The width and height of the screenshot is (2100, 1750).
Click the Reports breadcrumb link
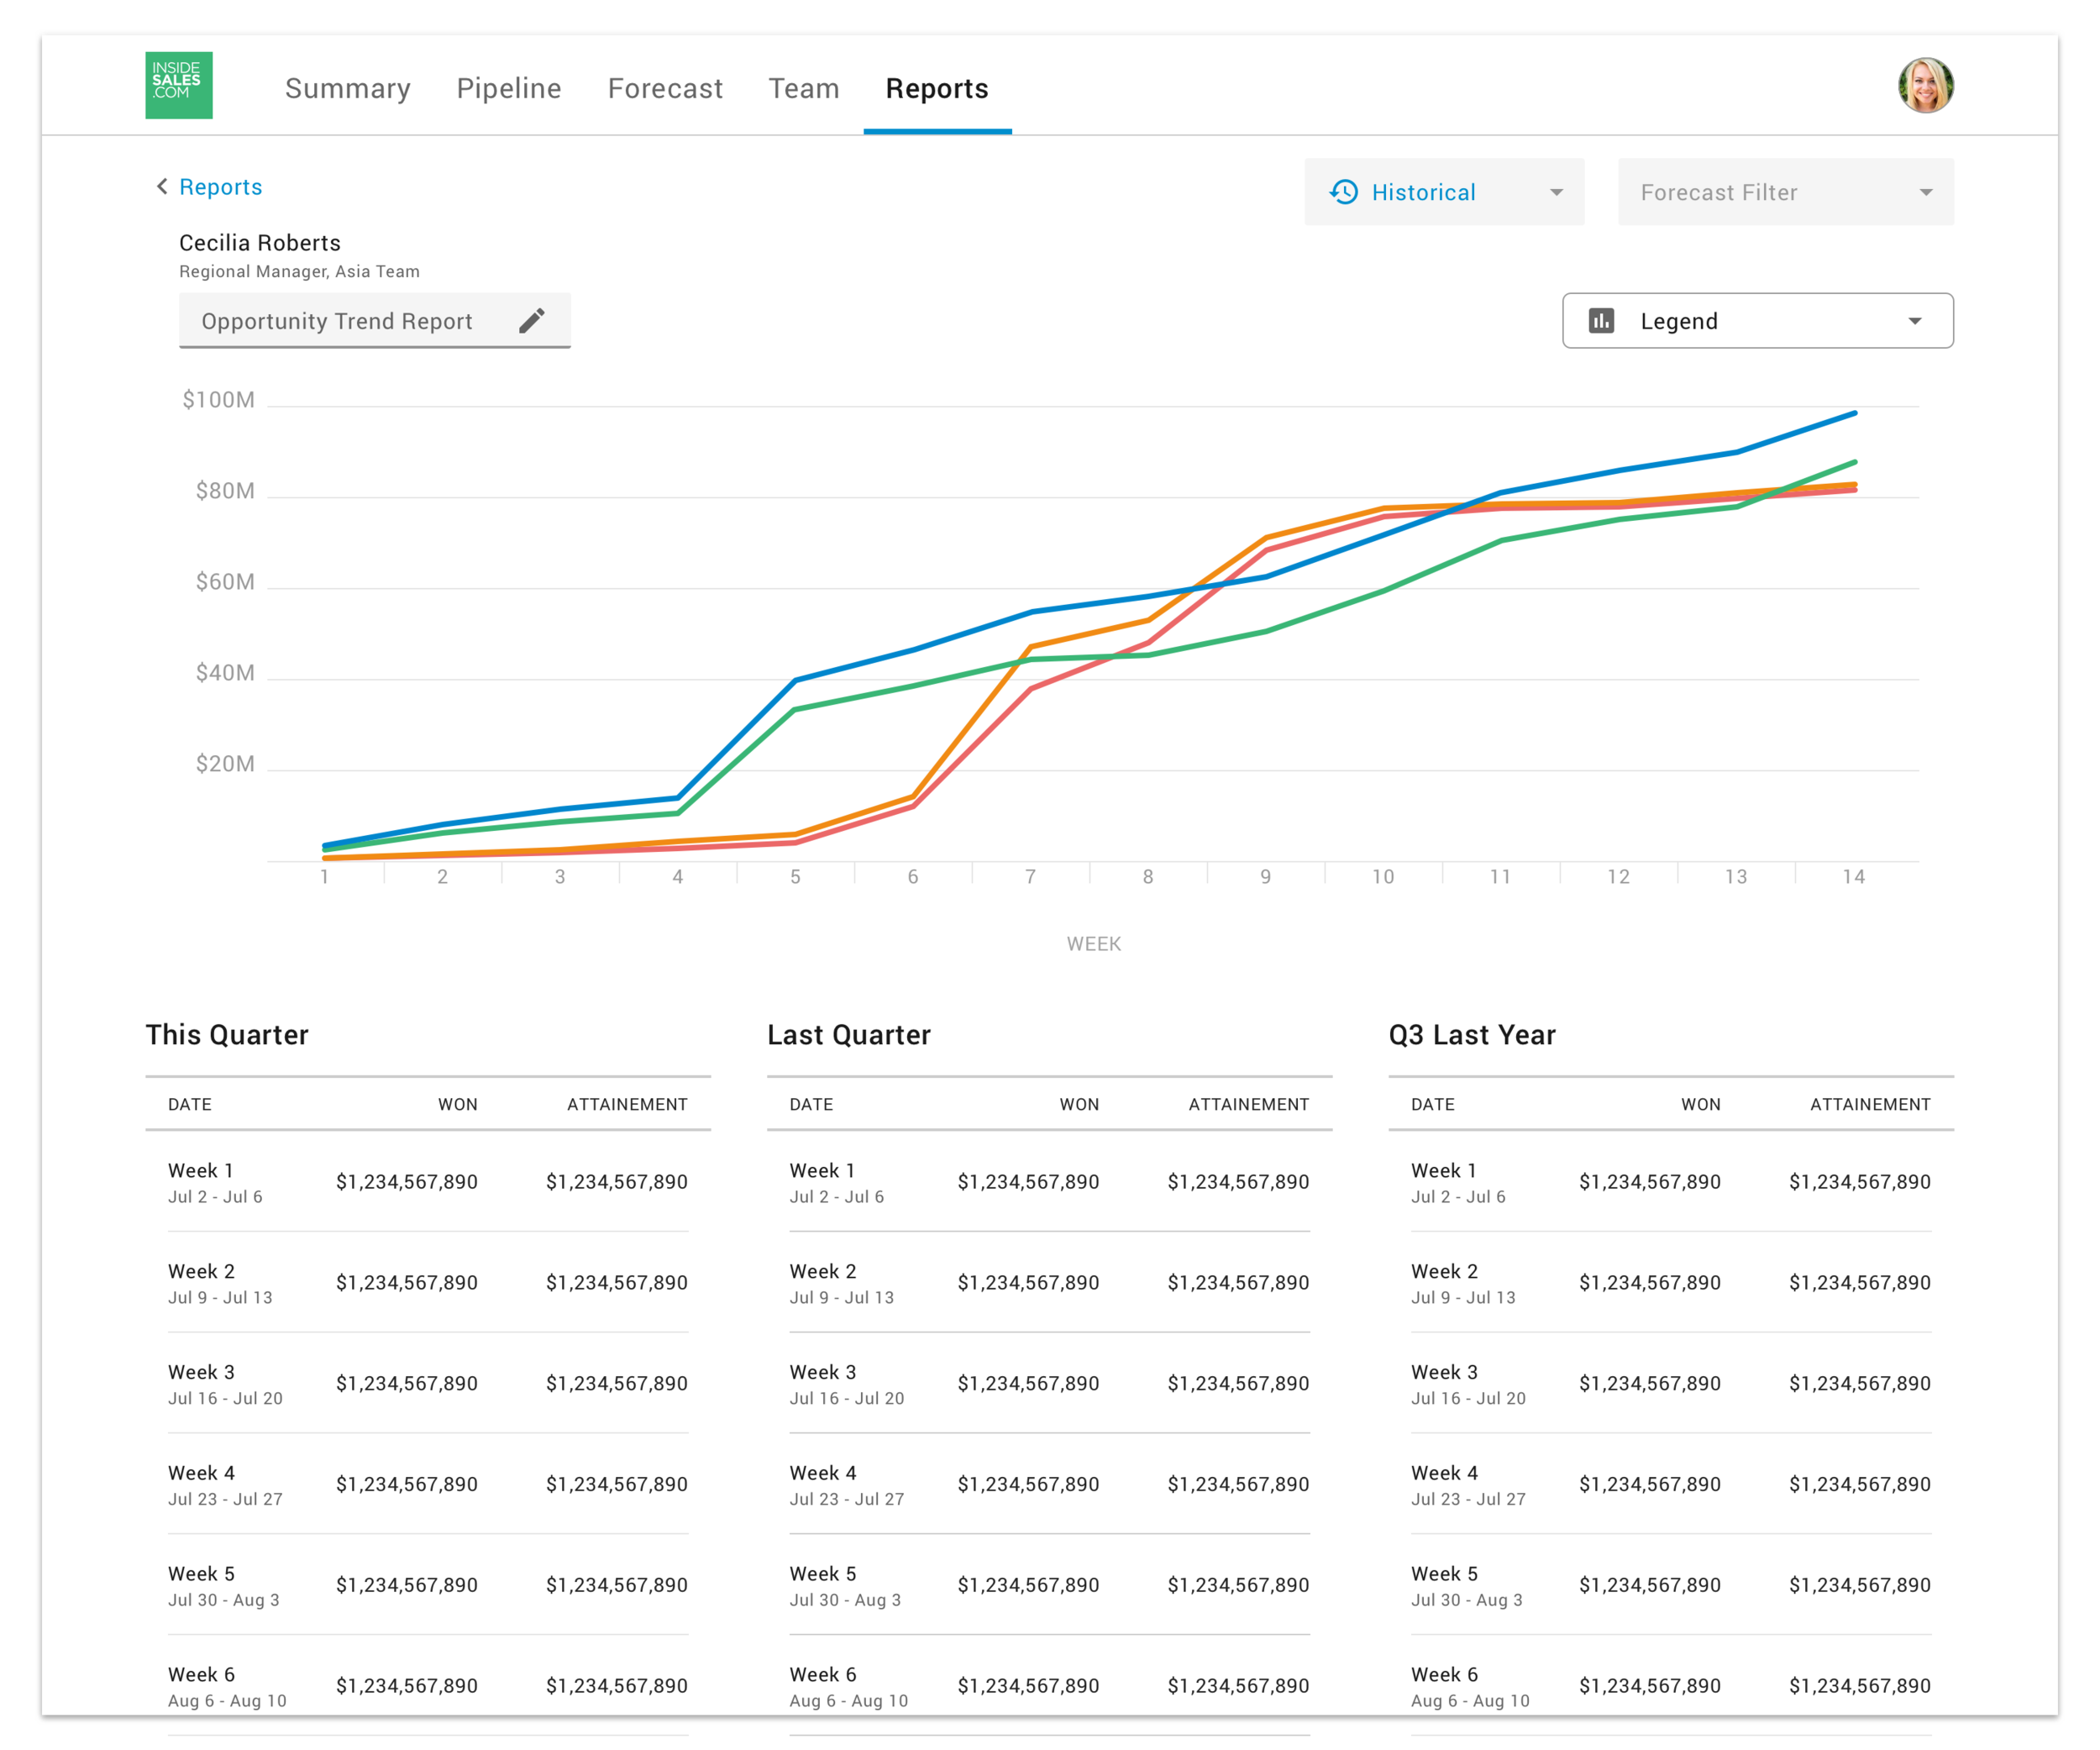tap(221, 187)
